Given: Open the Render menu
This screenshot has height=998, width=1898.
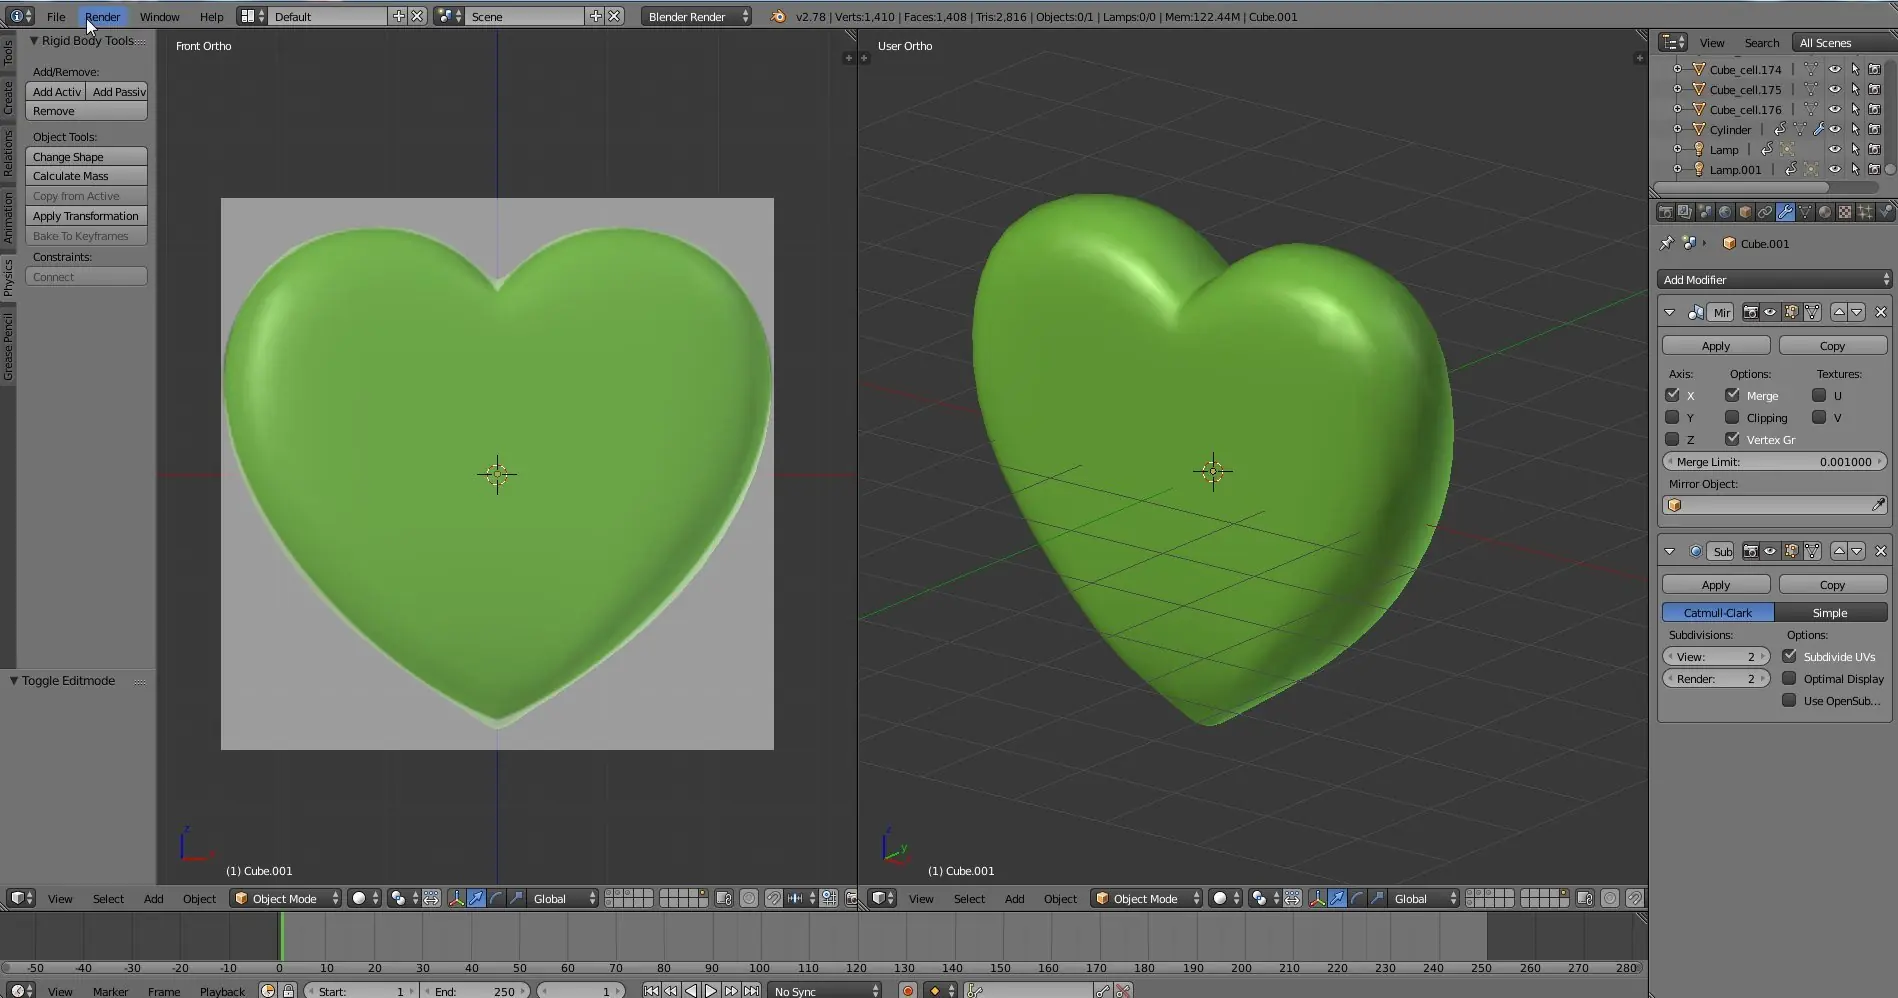Looking at the screenshot, I should 102,16.
